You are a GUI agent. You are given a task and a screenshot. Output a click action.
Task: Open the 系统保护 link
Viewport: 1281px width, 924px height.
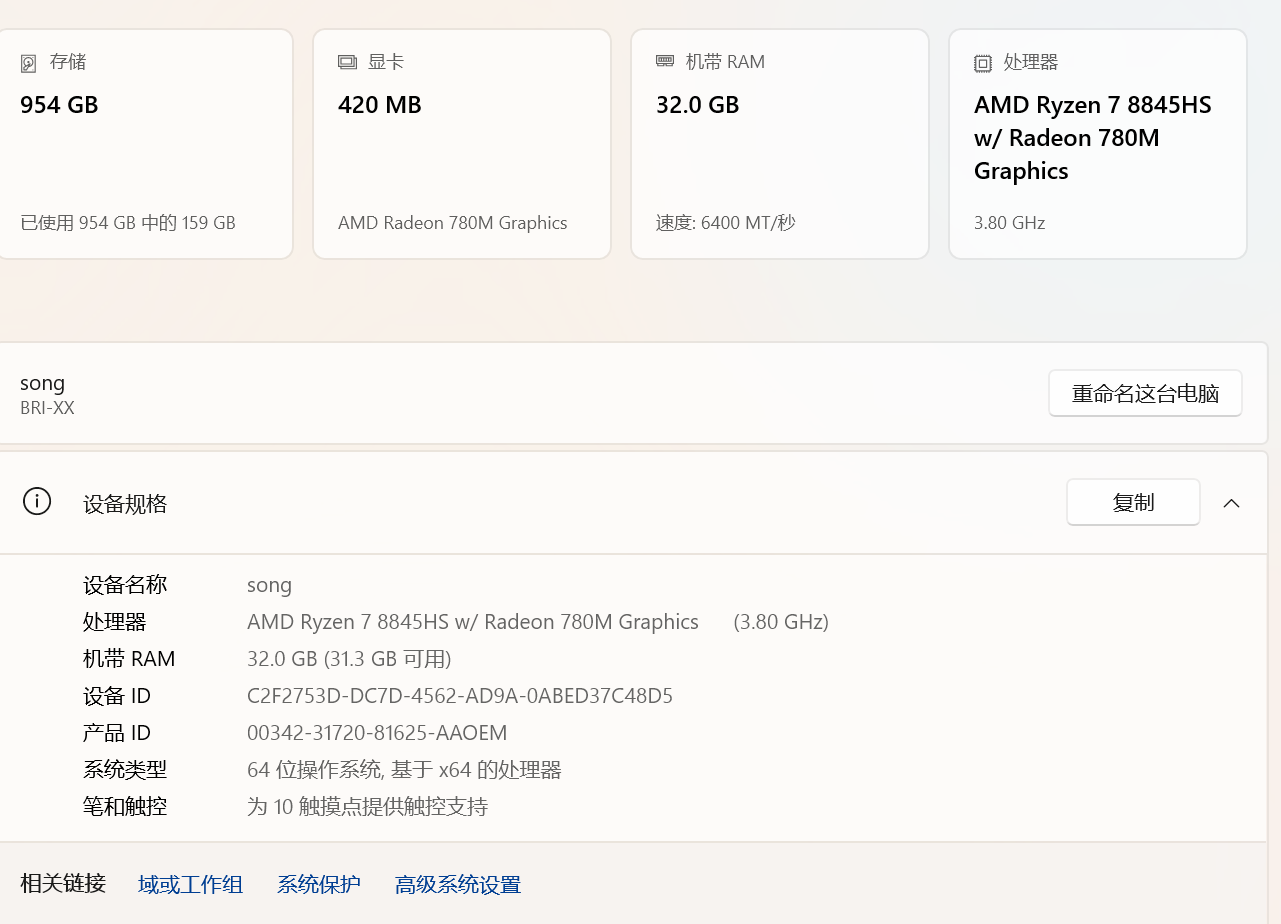(x=319, y=884)
